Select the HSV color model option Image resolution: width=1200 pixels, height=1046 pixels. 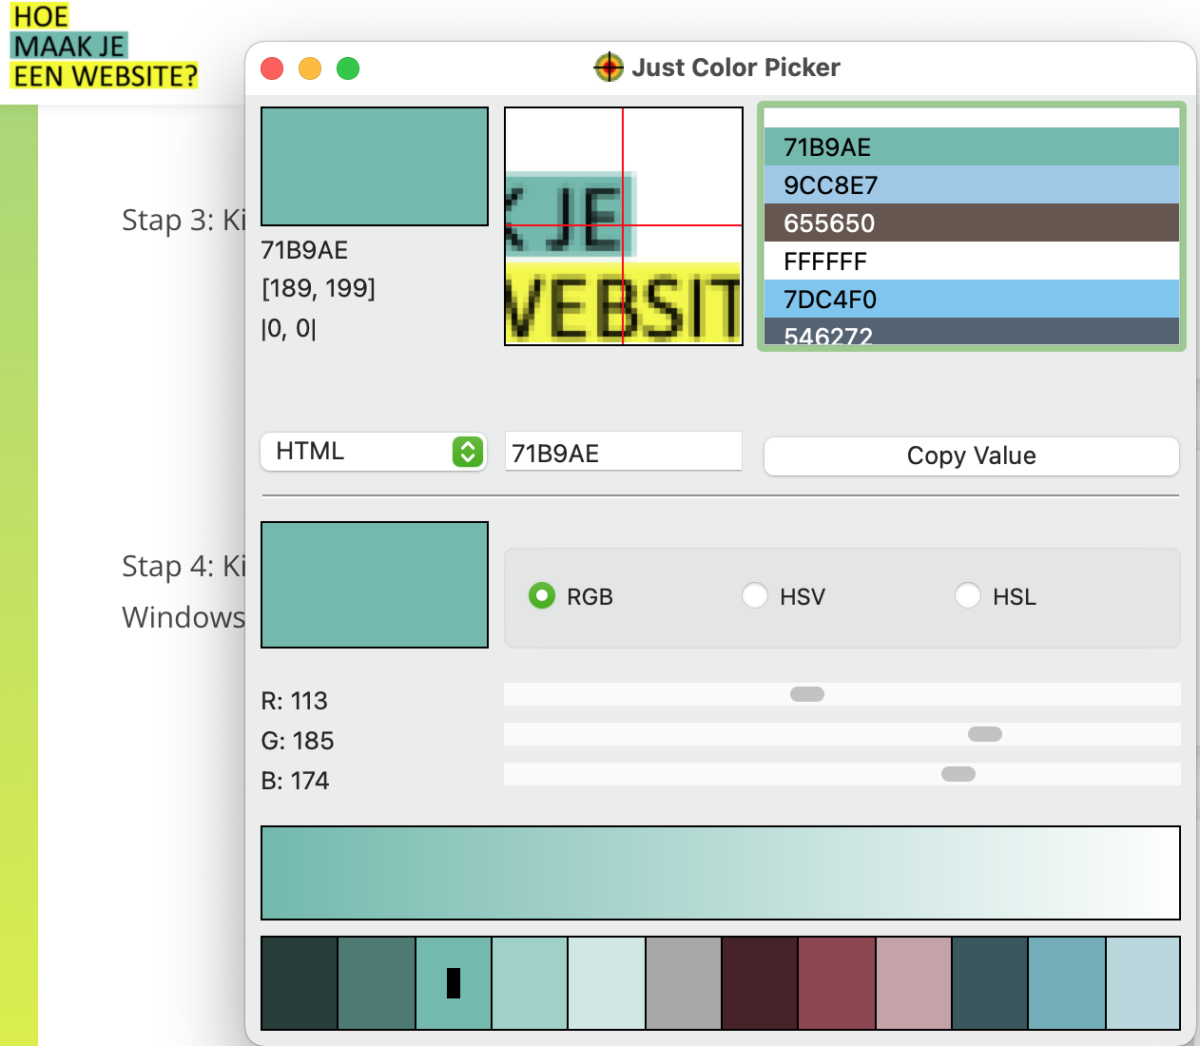pyautogui.click(x=755, y=596)
